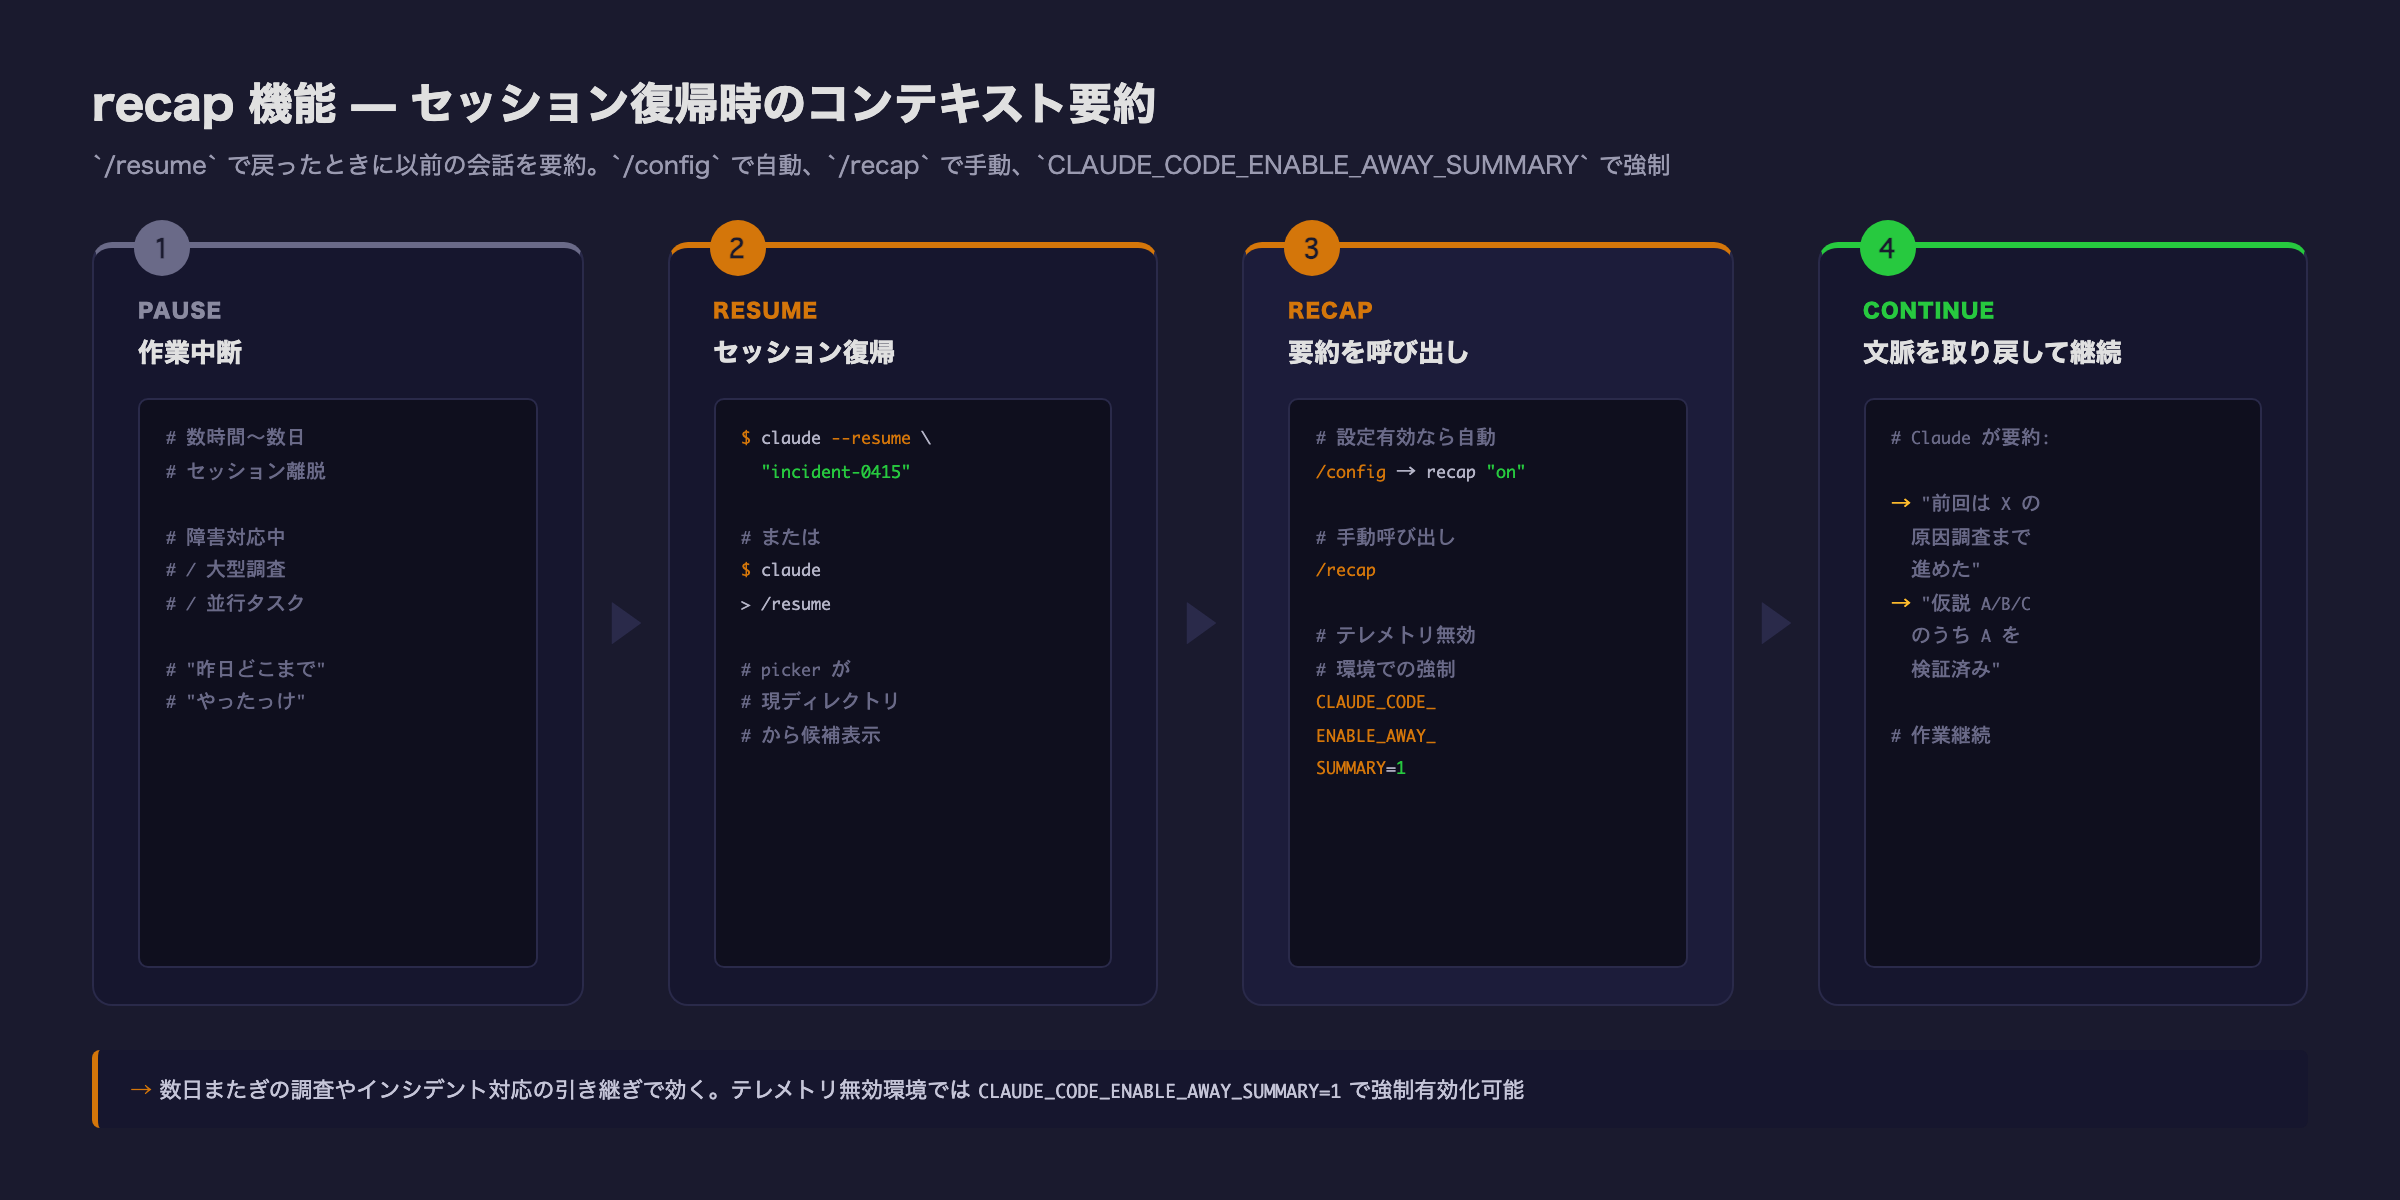
Task: Click the green string "incident-0415"
Action: (x=836, y=471)
